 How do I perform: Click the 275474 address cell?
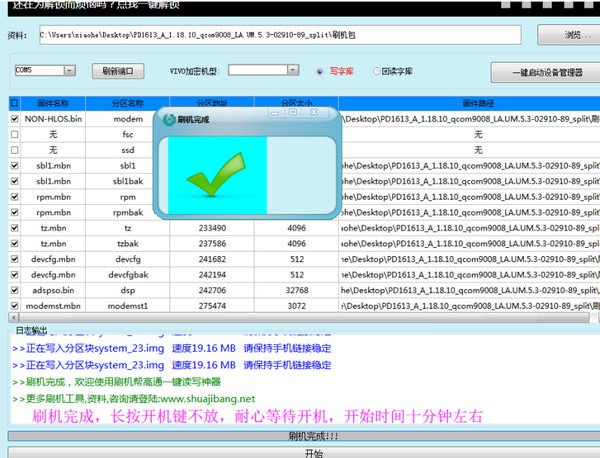212,306
